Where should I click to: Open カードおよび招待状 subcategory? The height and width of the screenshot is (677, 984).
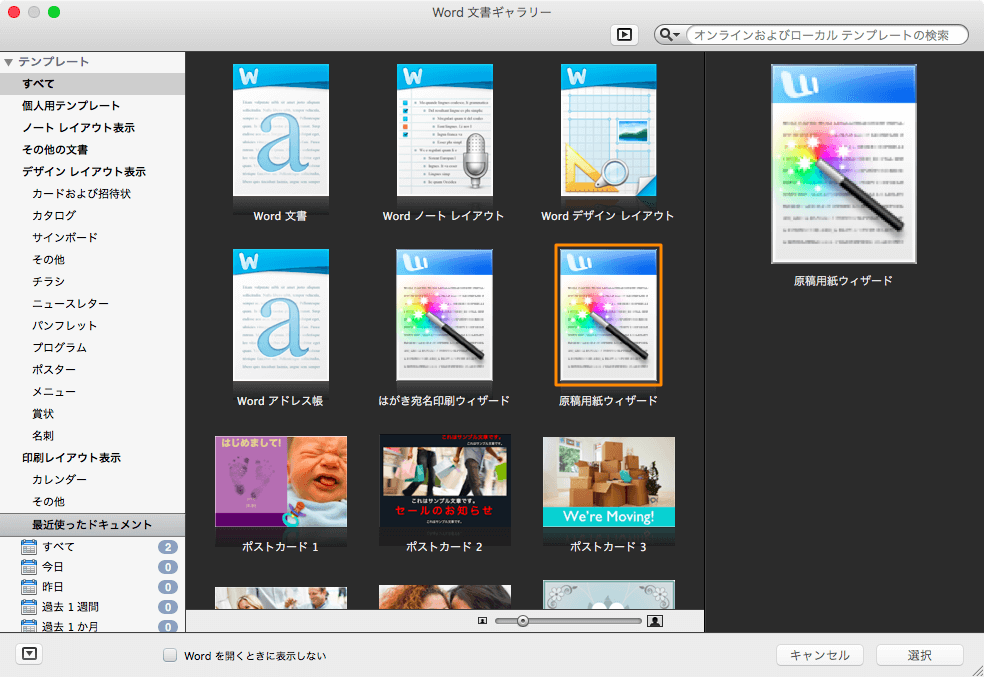(x=92, y=193)
